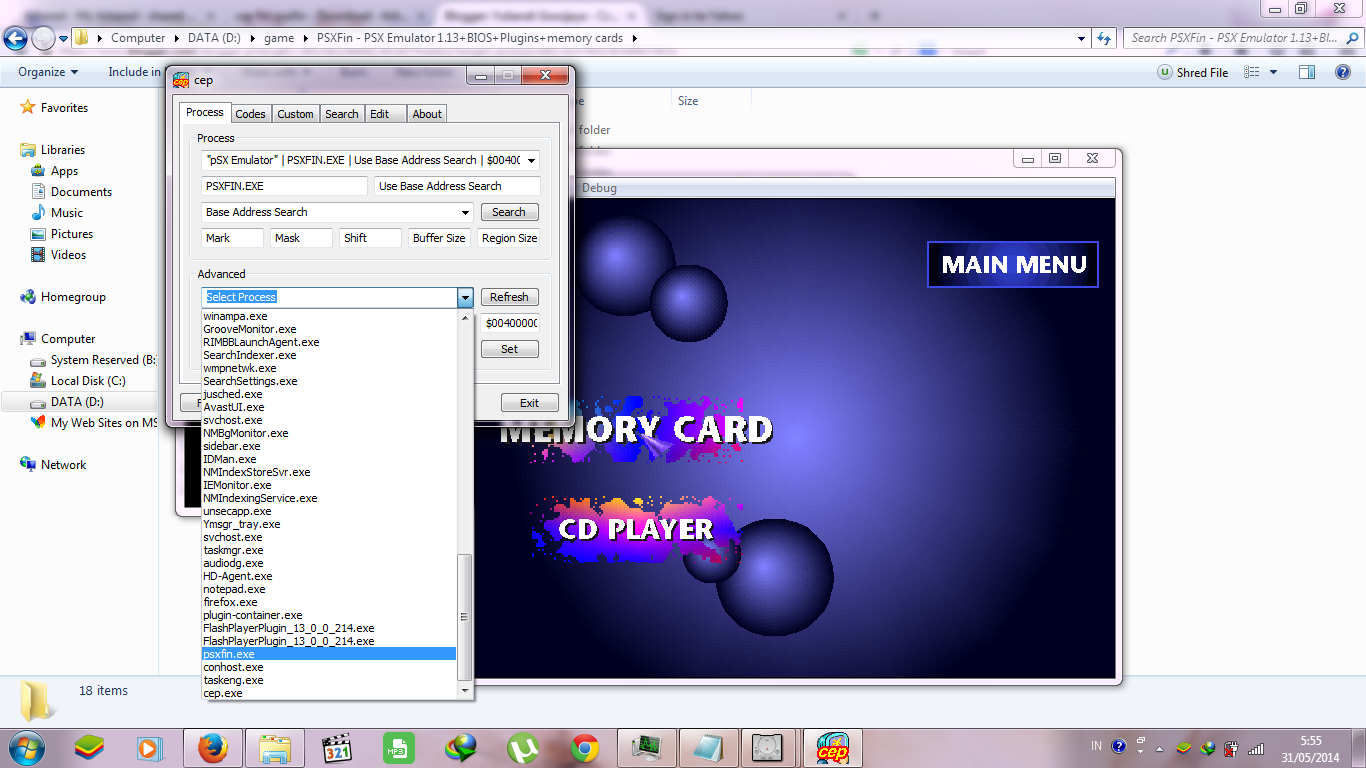1366x768 pixels.
Task: Switch to the Codes tab
Action: click(x=250, y=113)
